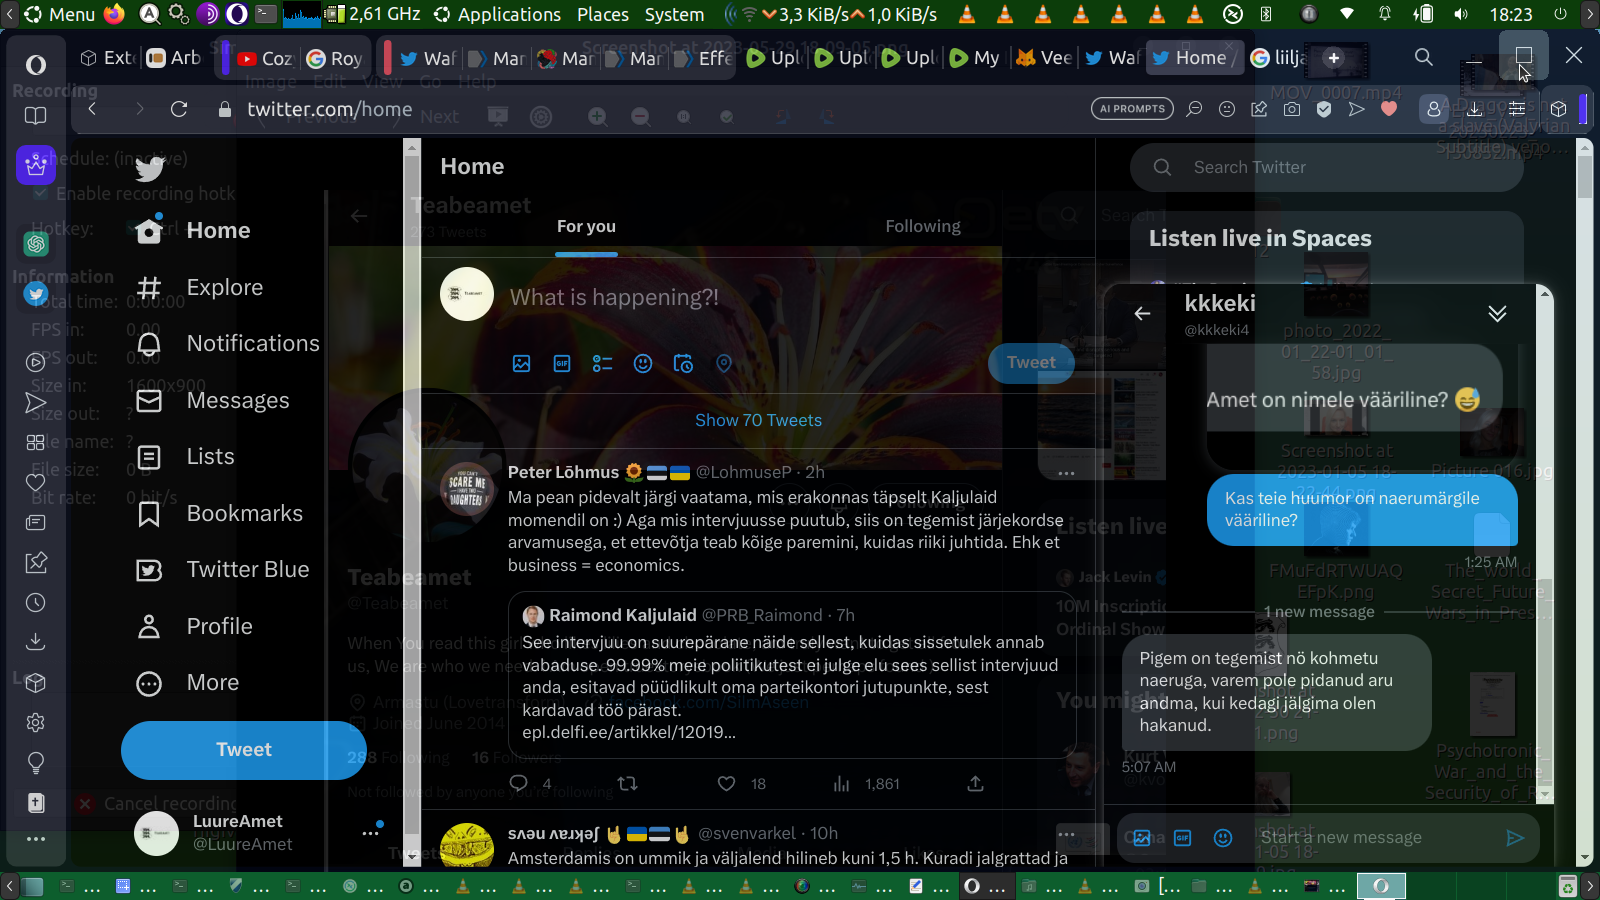Open the Opera main menu logo

tap(36, 65)
